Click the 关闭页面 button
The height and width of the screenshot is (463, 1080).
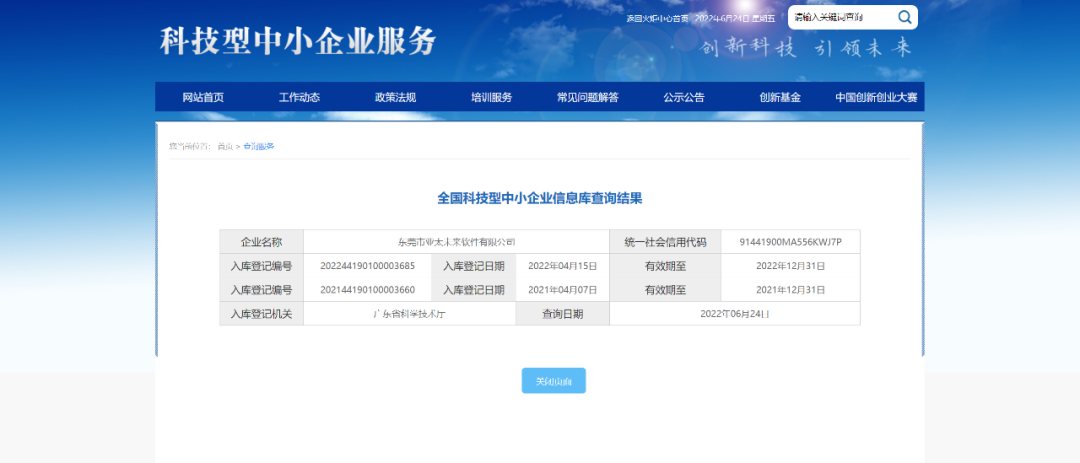click(x=554, y=381)
